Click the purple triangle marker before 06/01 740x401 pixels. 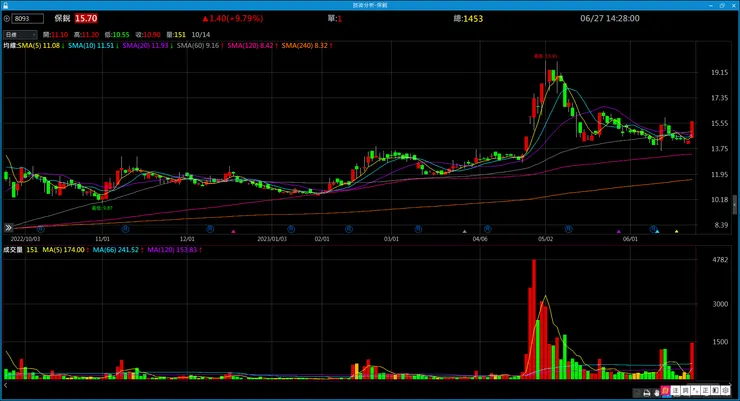point(619,231)
